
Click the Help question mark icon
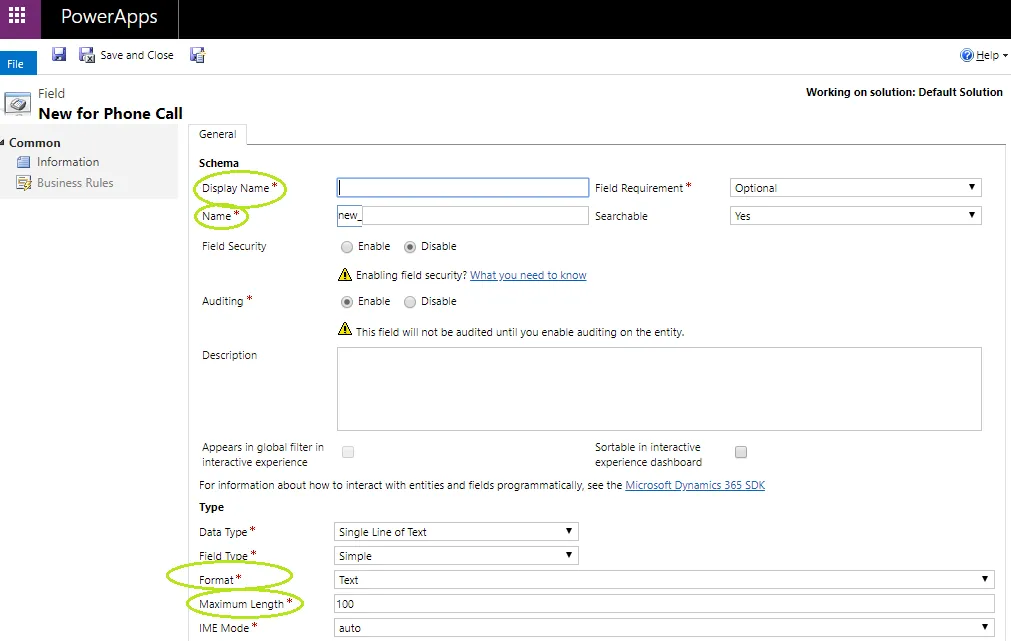coord(967,55)
